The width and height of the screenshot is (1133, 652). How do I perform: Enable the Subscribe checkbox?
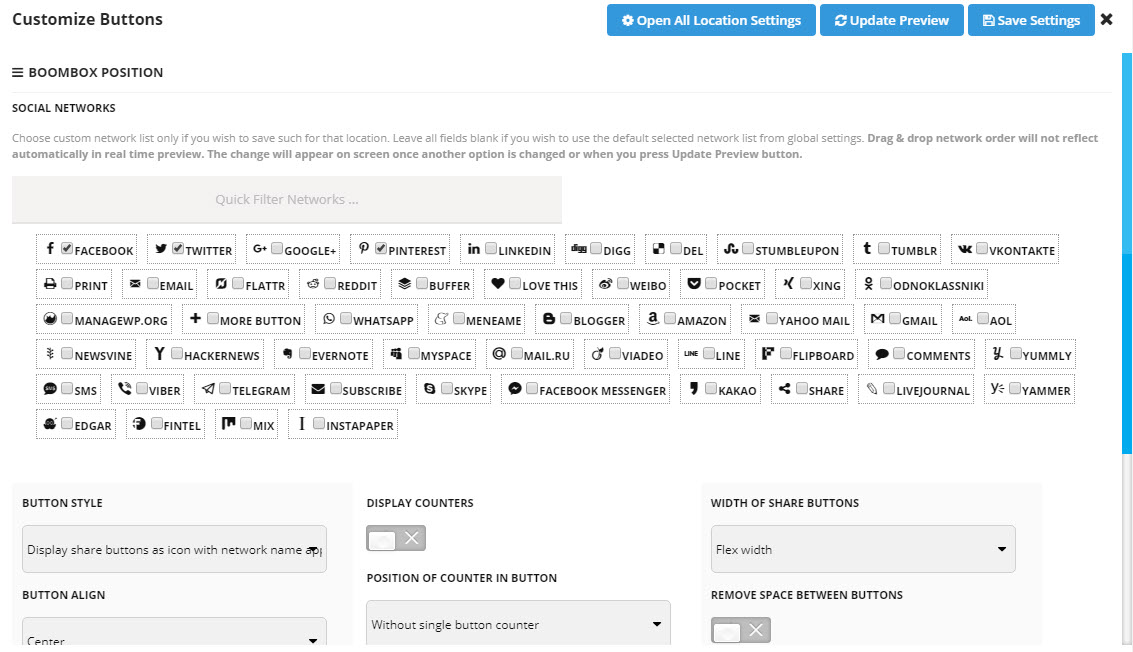[x=335, y=388]
